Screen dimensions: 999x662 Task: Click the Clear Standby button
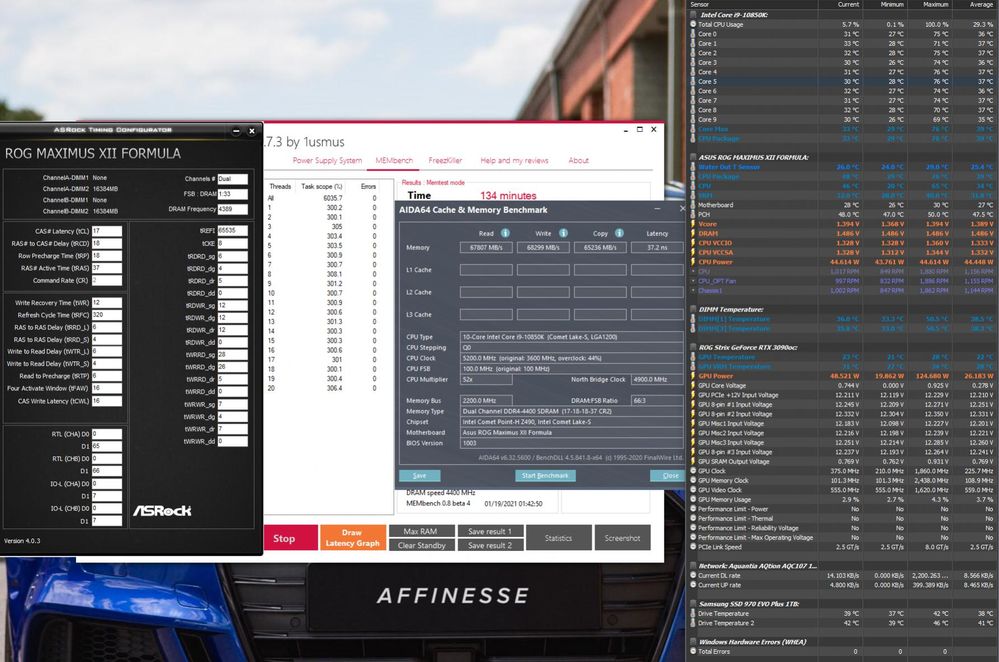click(x=421, y=545)
